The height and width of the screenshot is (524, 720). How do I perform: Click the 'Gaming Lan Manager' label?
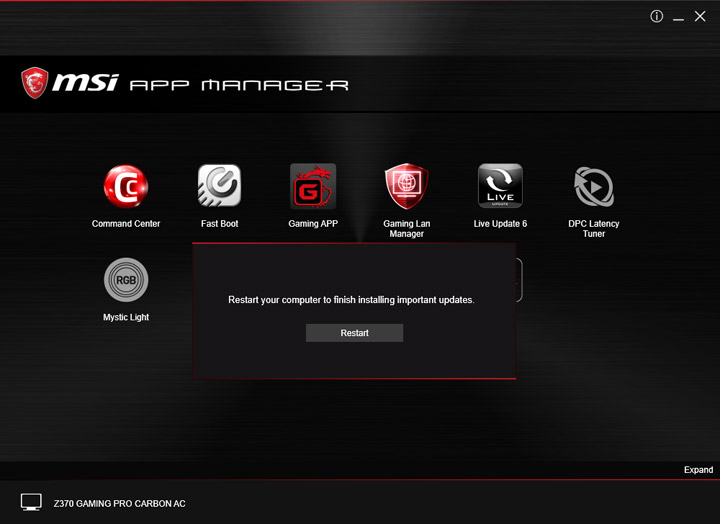click(x=406, y=229)
